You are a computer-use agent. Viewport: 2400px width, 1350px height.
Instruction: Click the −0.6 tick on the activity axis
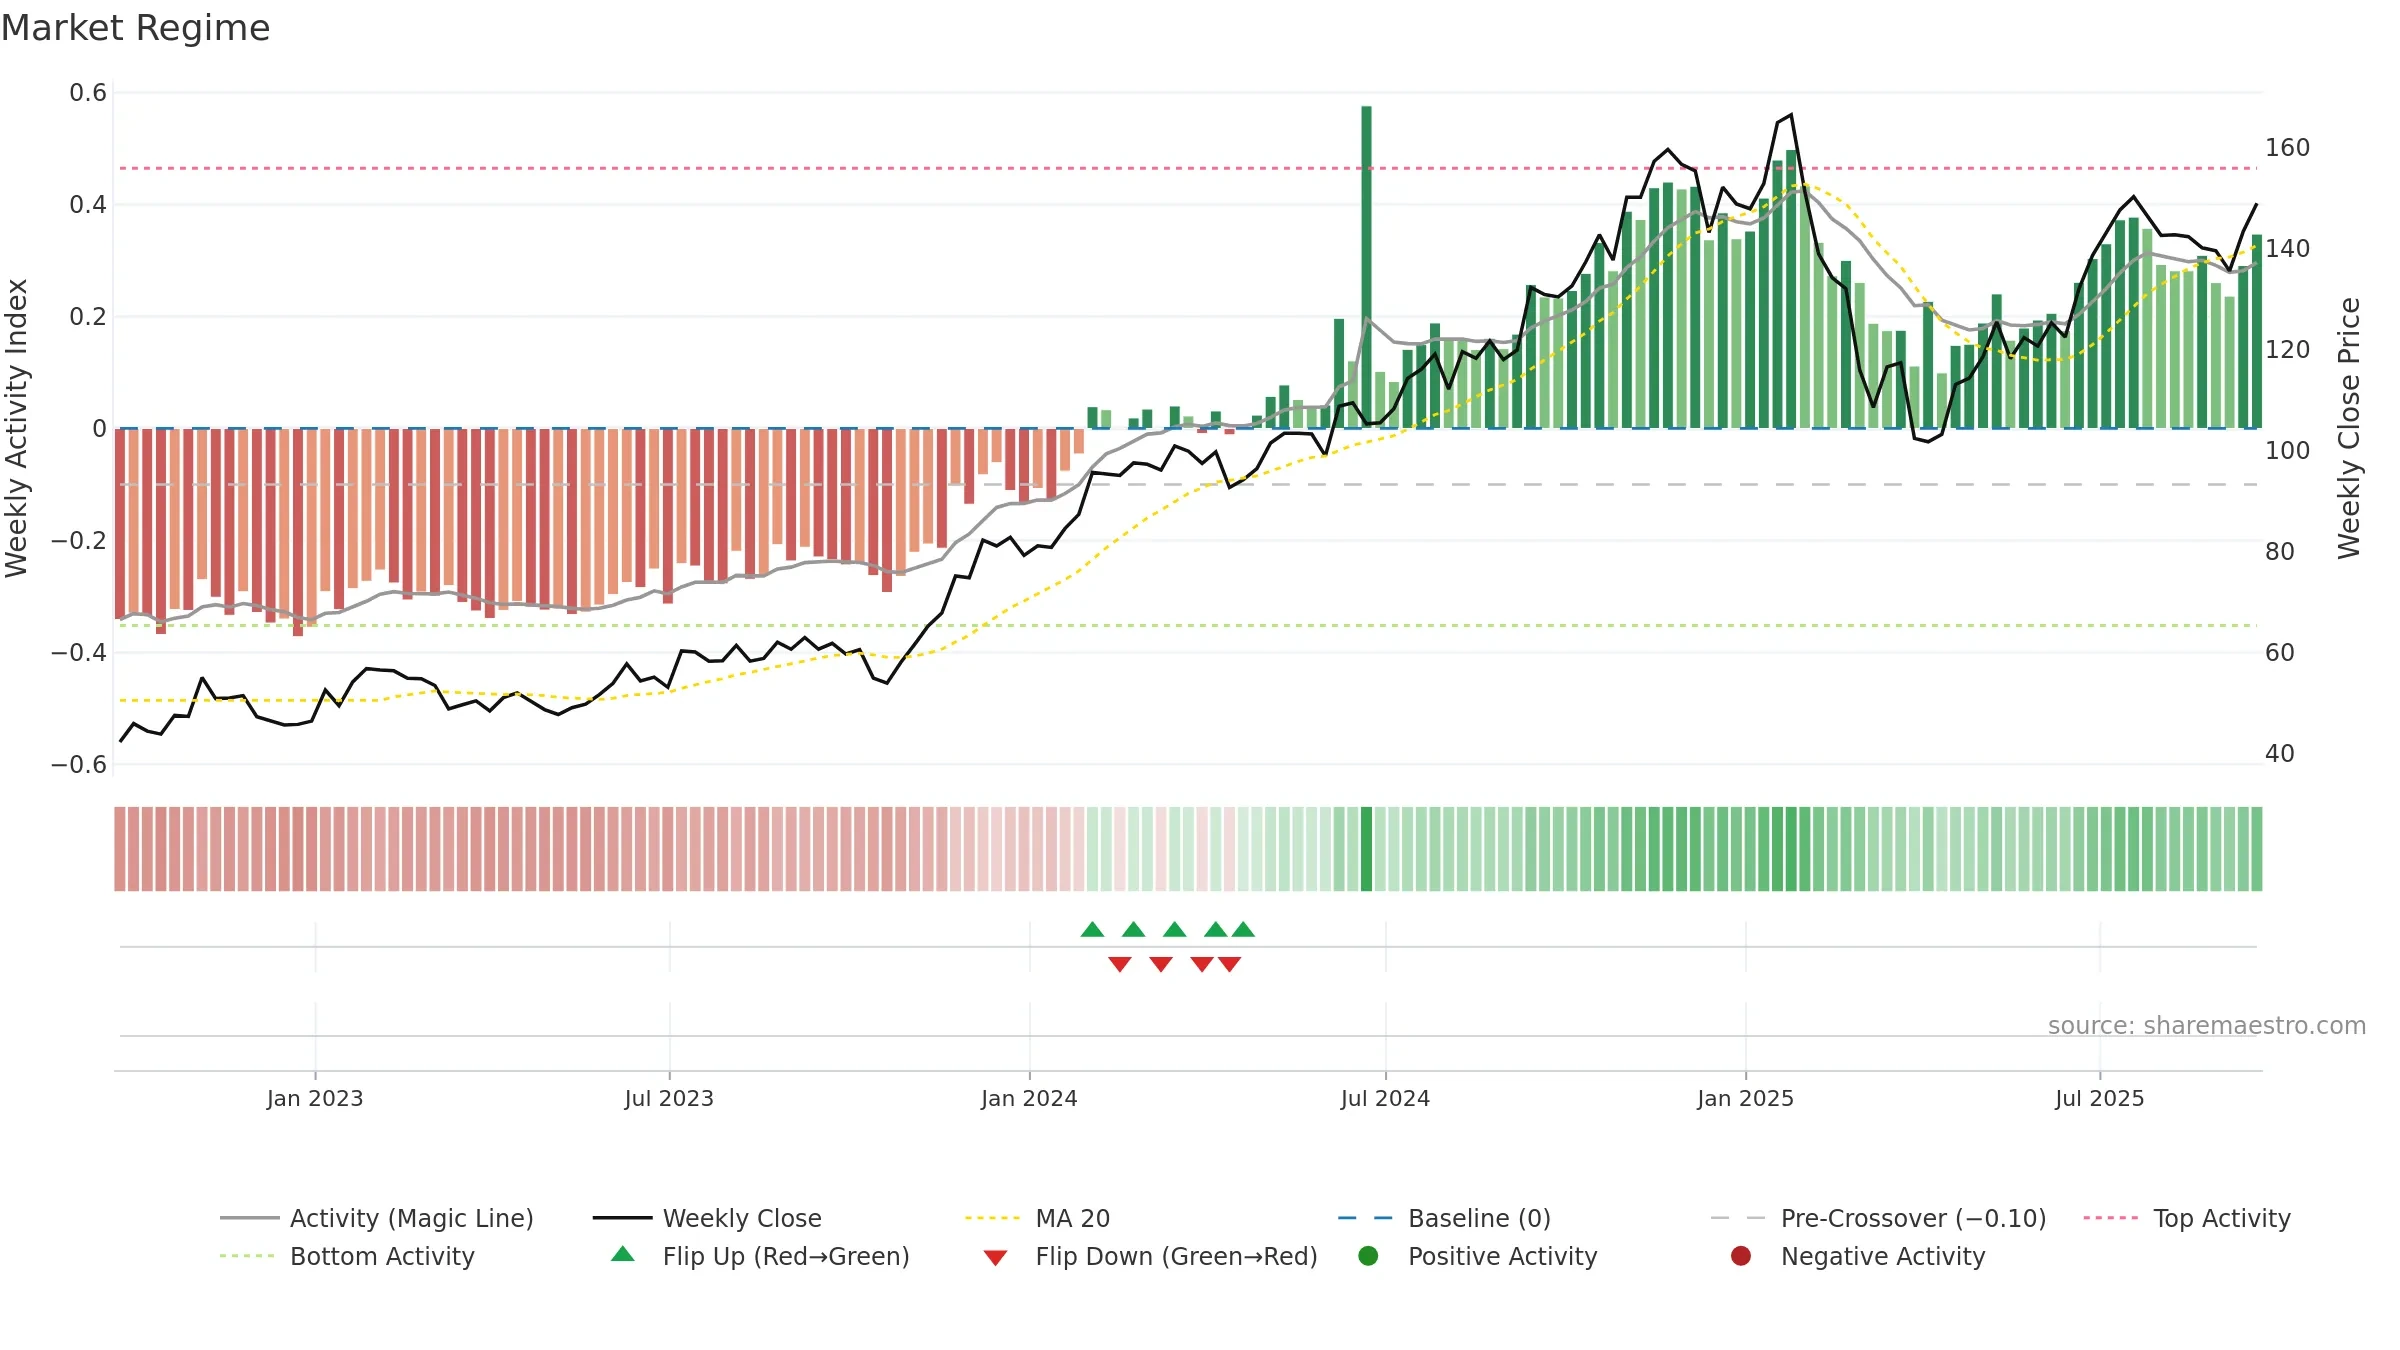(79, 765)
